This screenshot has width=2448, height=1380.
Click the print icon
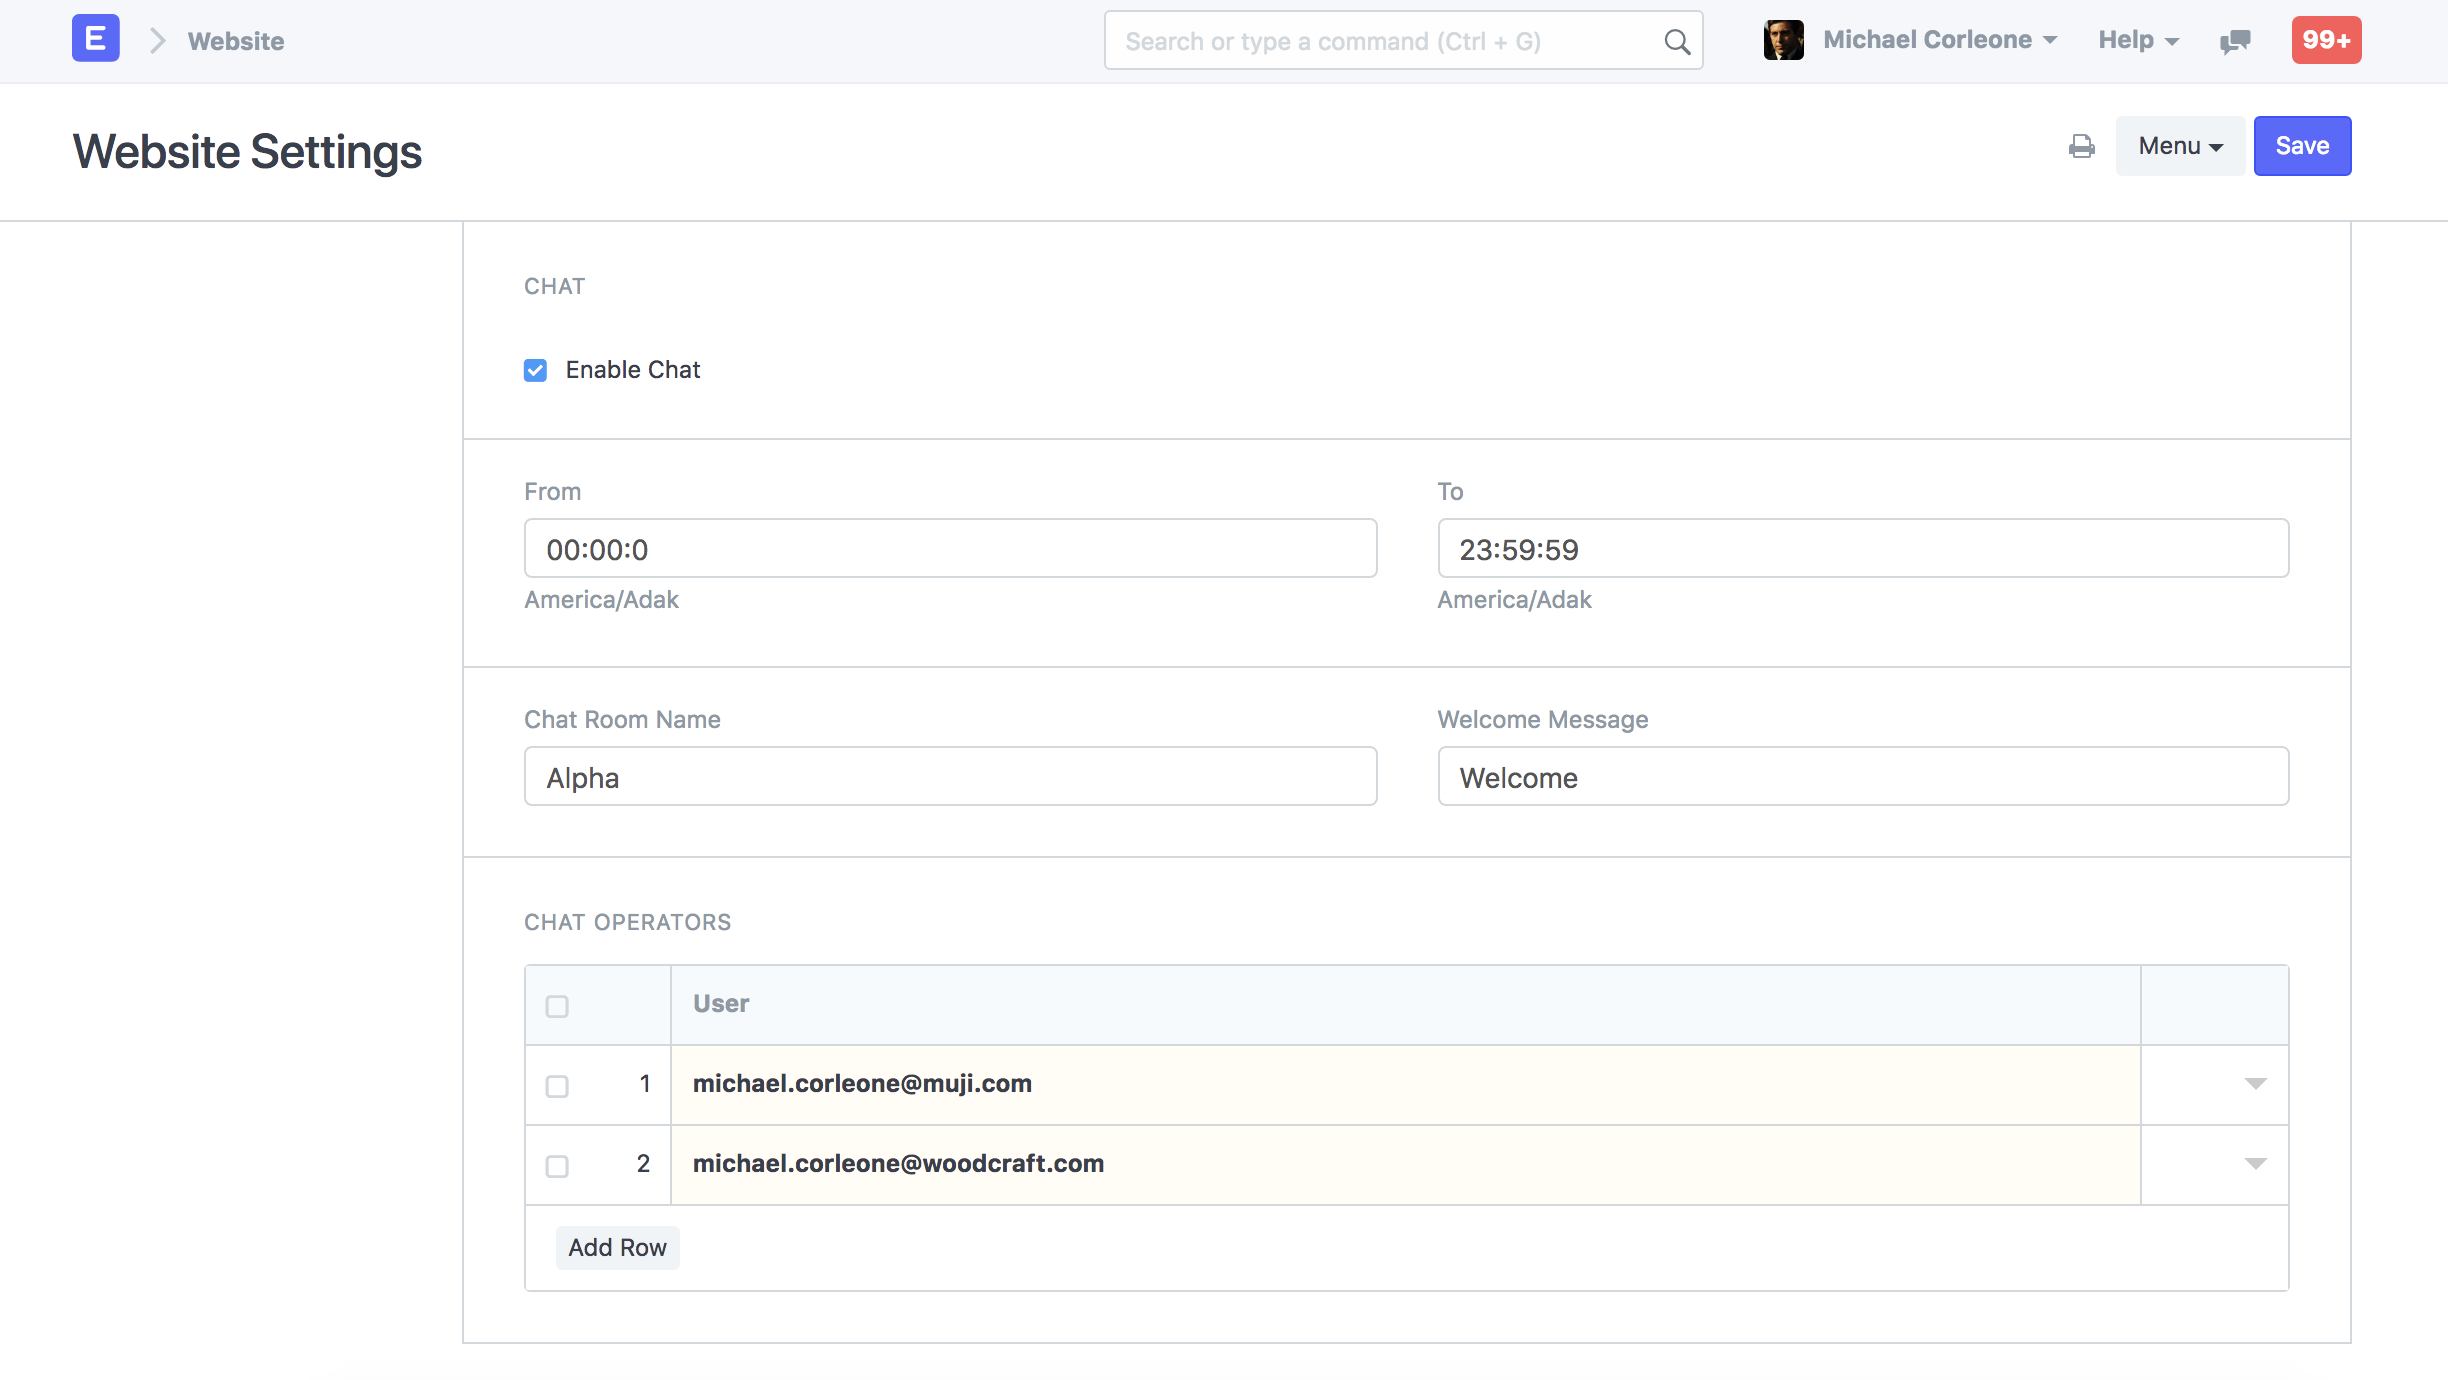[x=2082, y=146]
